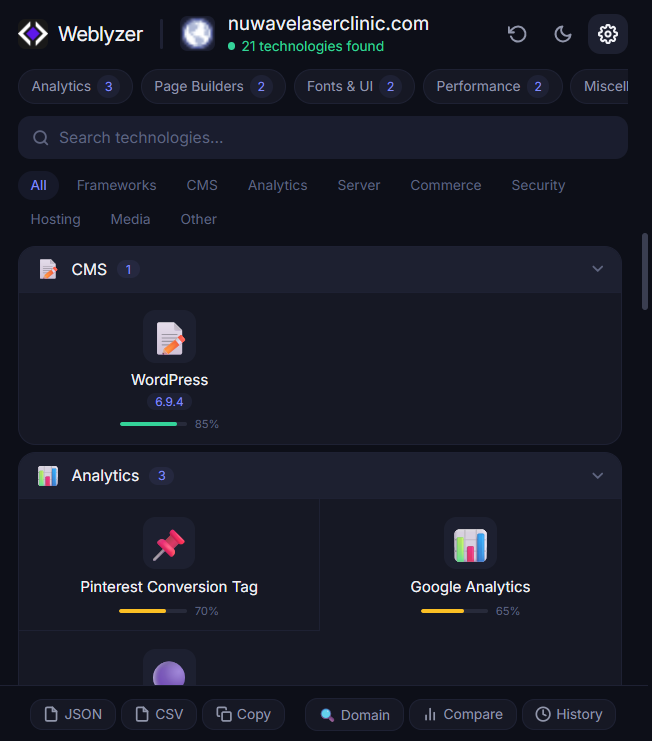Screen dimensions: 652x741
Task: Click the WordPress 85% confidence bar
Action: (153, 424)
